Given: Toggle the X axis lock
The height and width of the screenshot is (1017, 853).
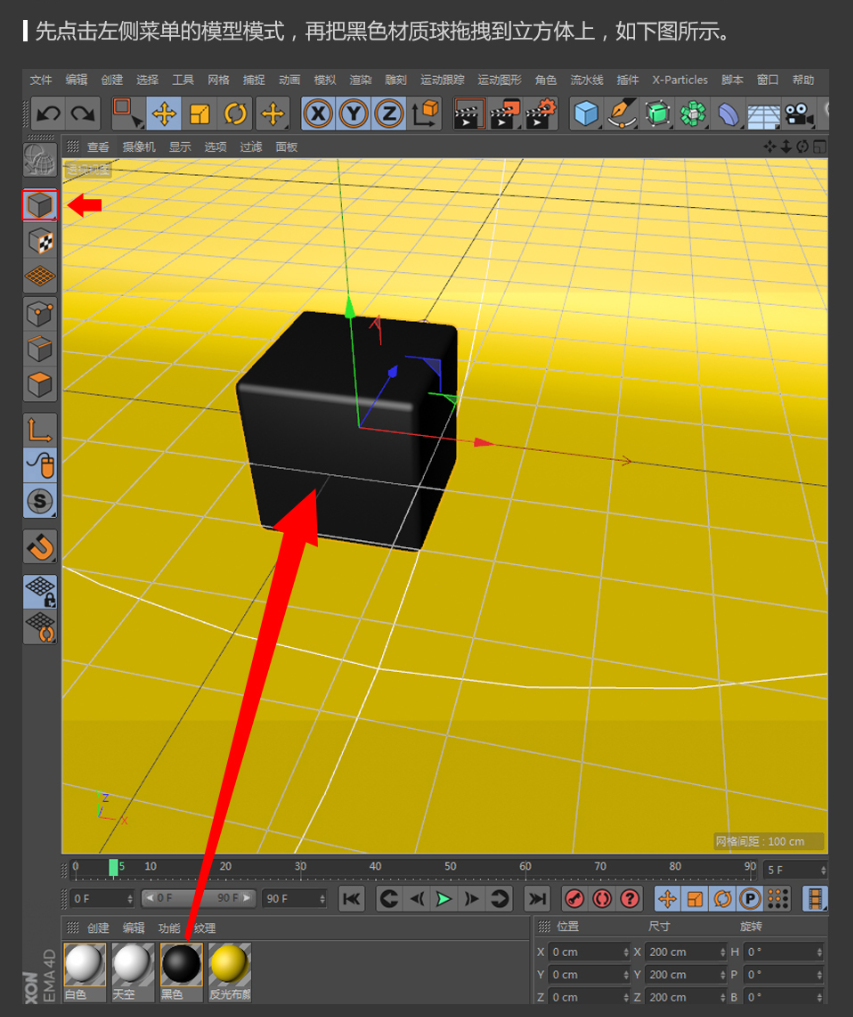Looking at the screenshot, I should pyautogui.click(x=318, y=114).
